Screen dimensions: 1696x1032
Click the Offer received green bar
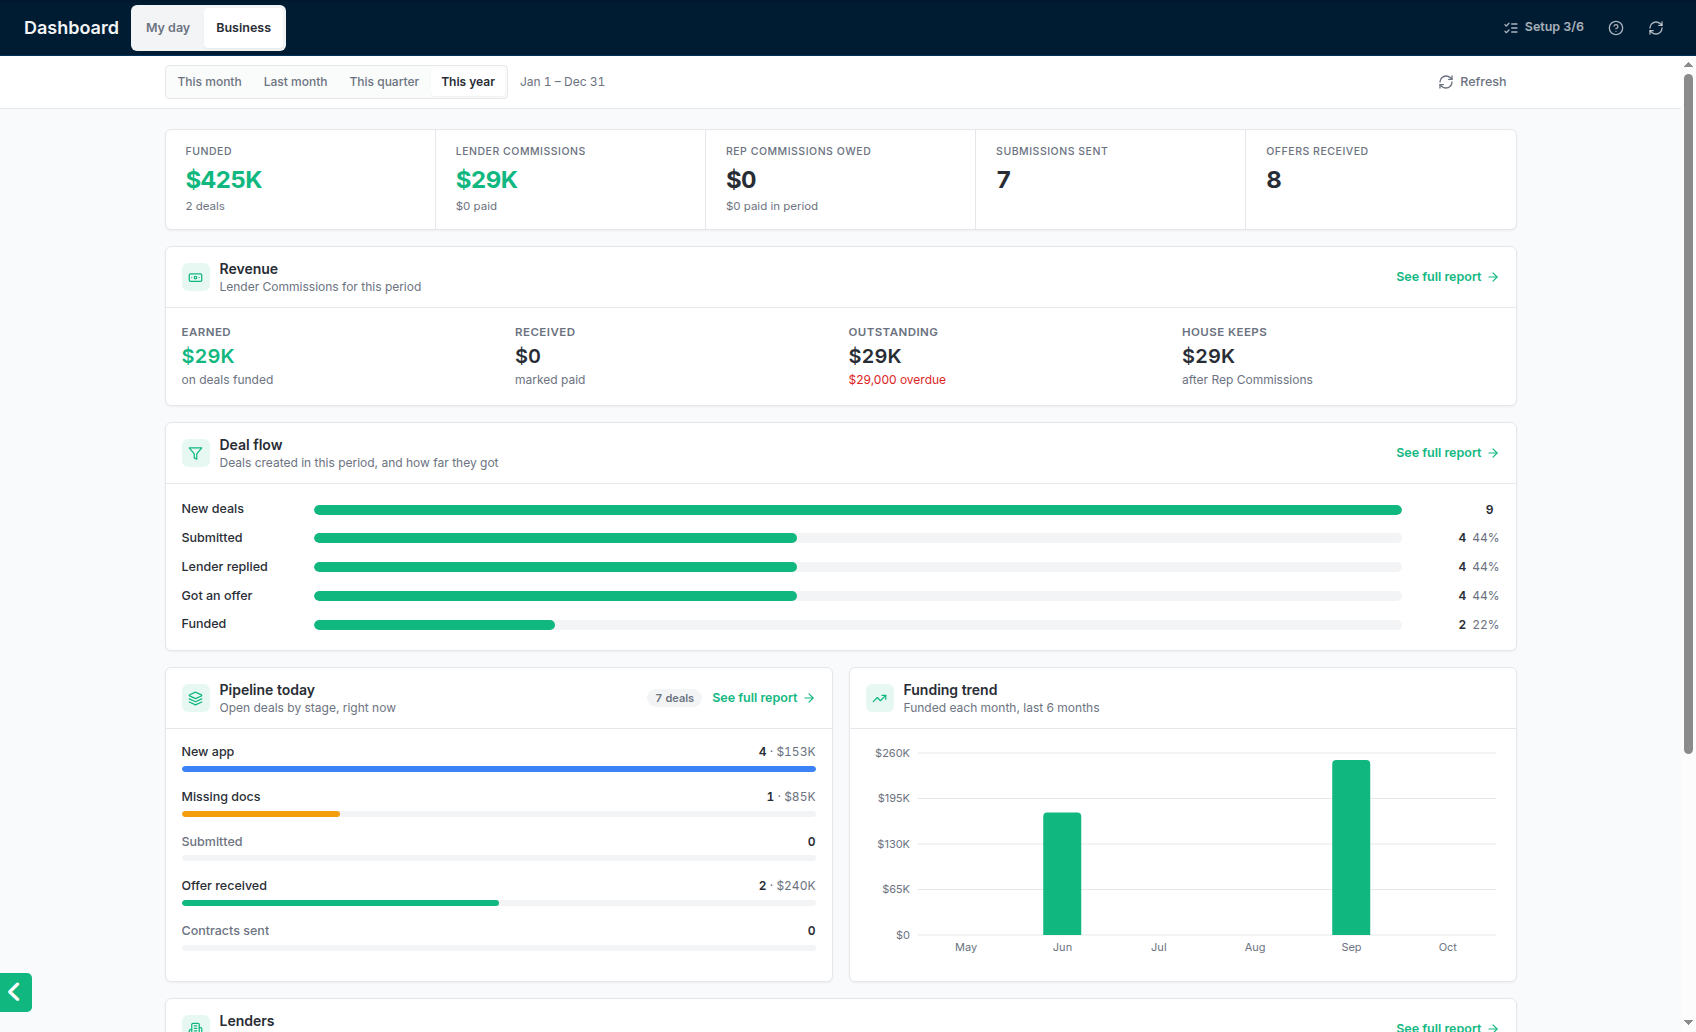pos(340,903)
